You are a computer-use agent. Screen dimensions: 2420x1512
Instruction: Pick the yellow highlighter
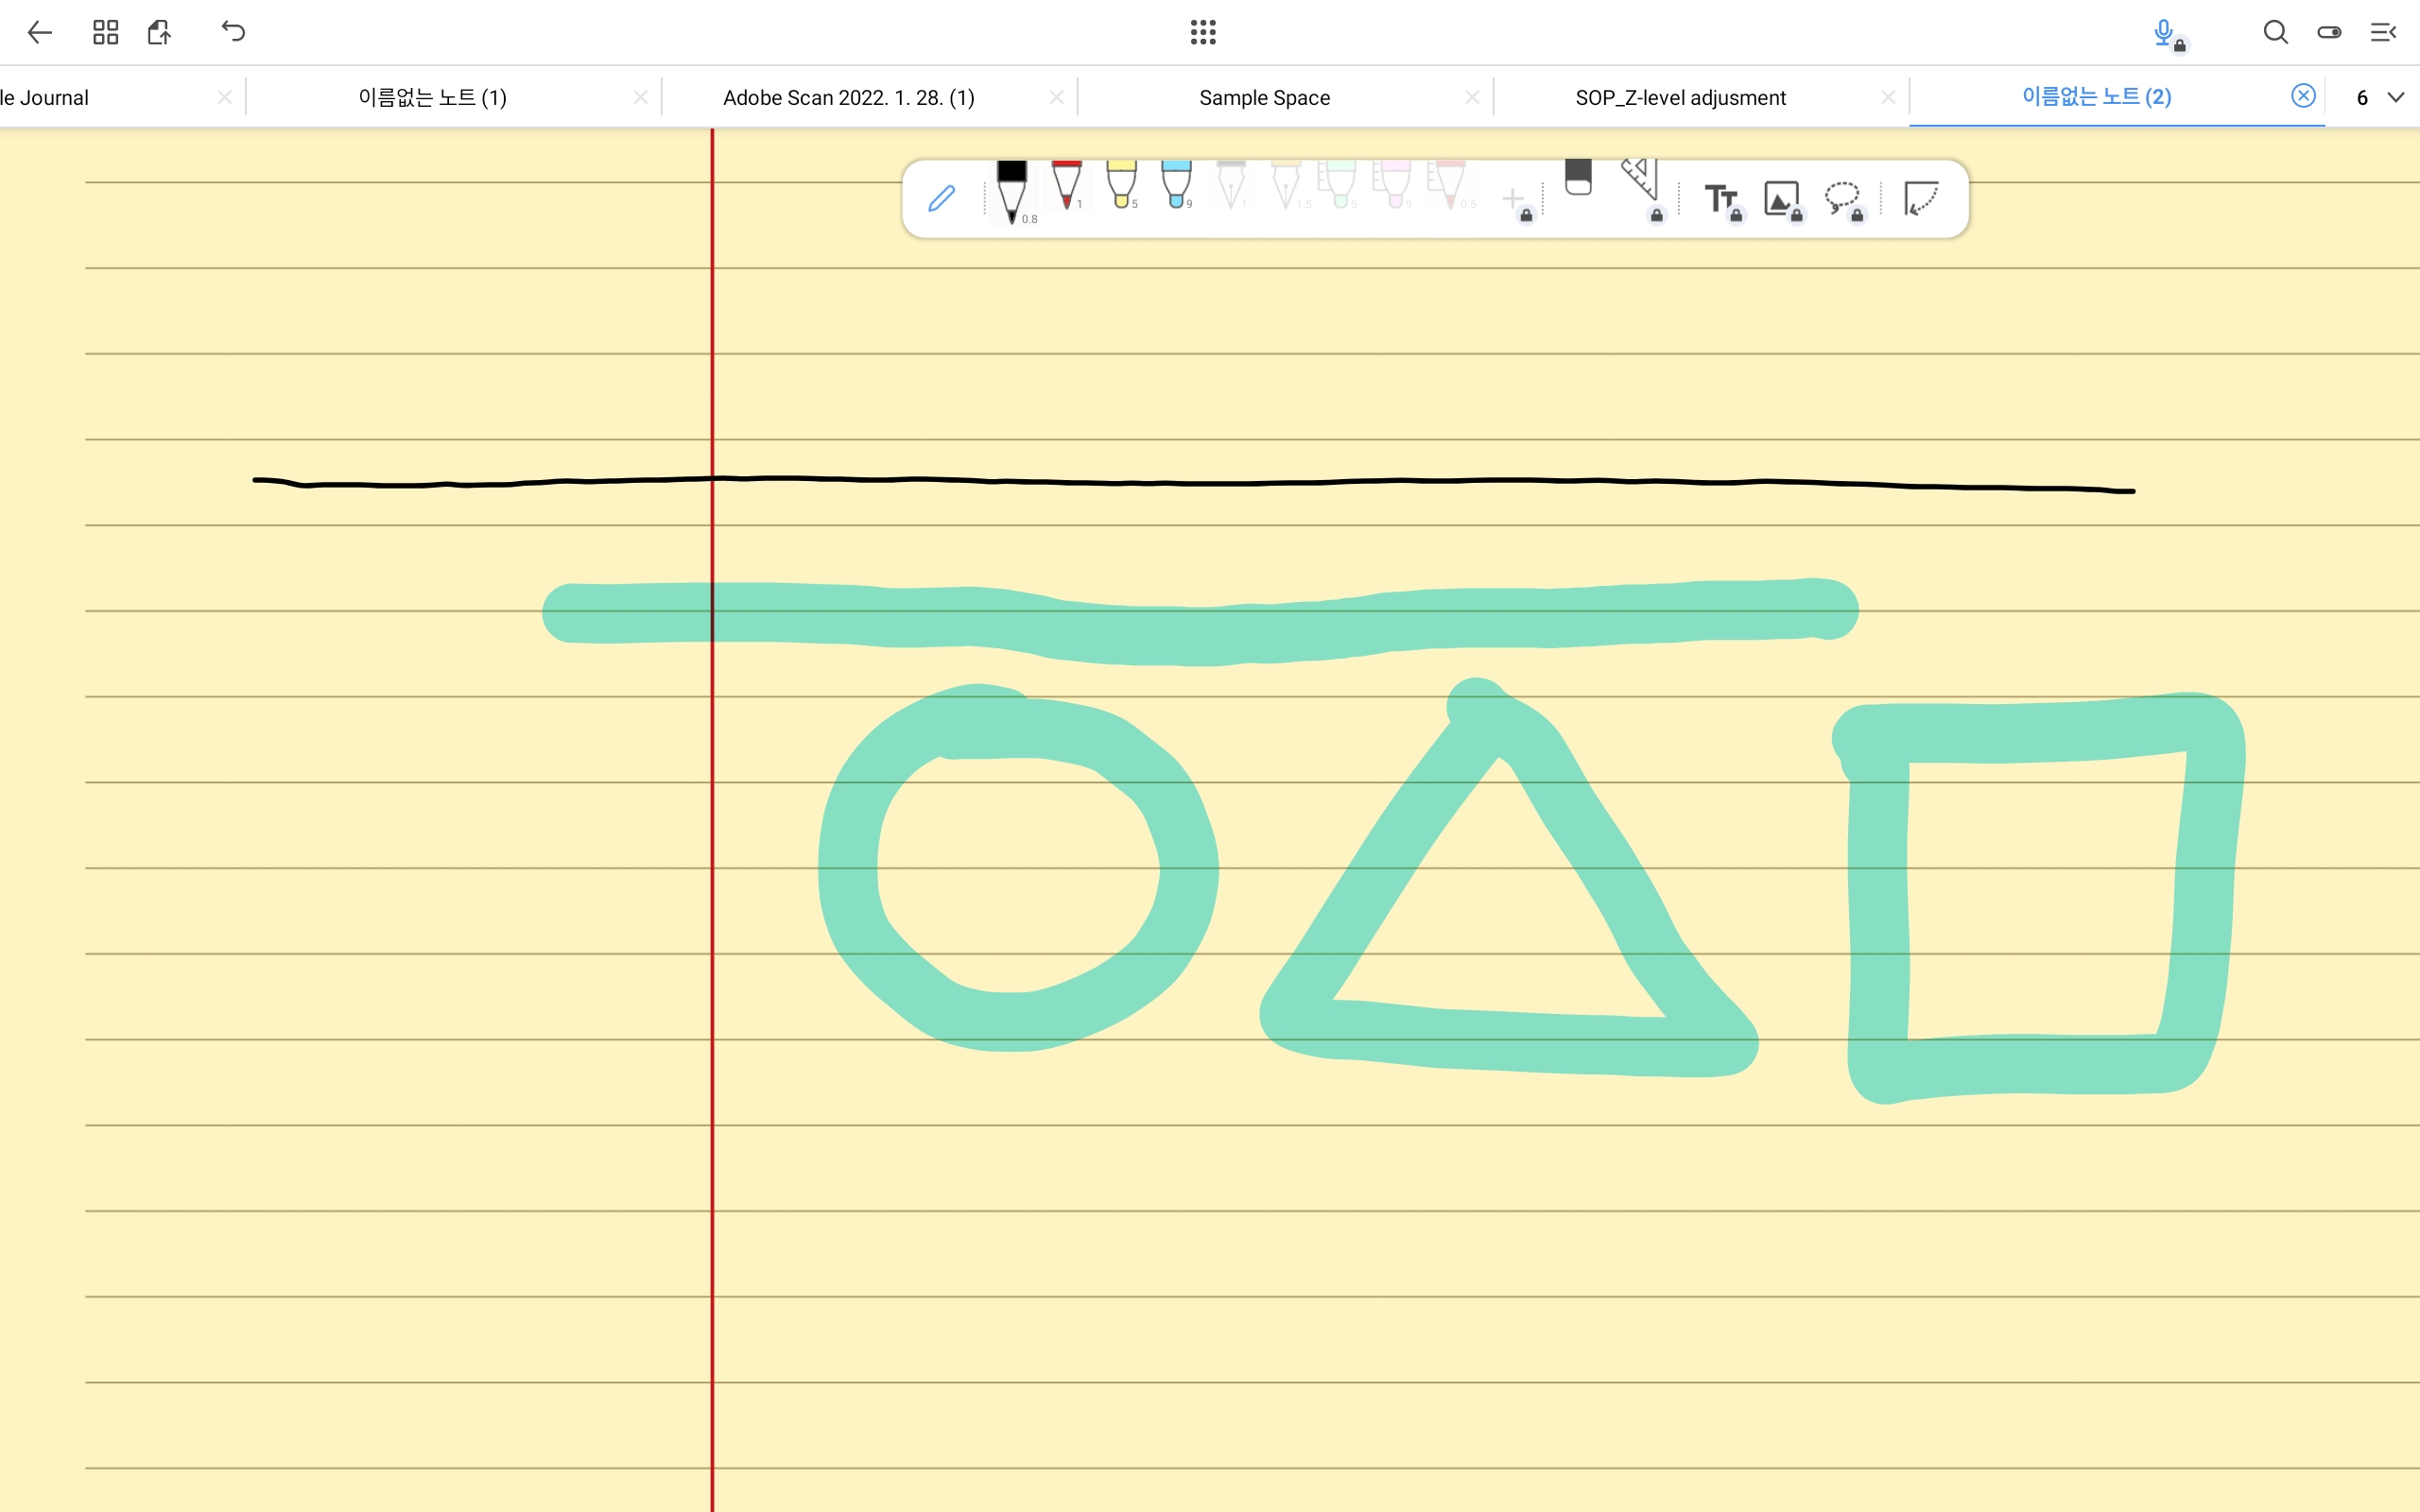click(x=1122, y=185)
